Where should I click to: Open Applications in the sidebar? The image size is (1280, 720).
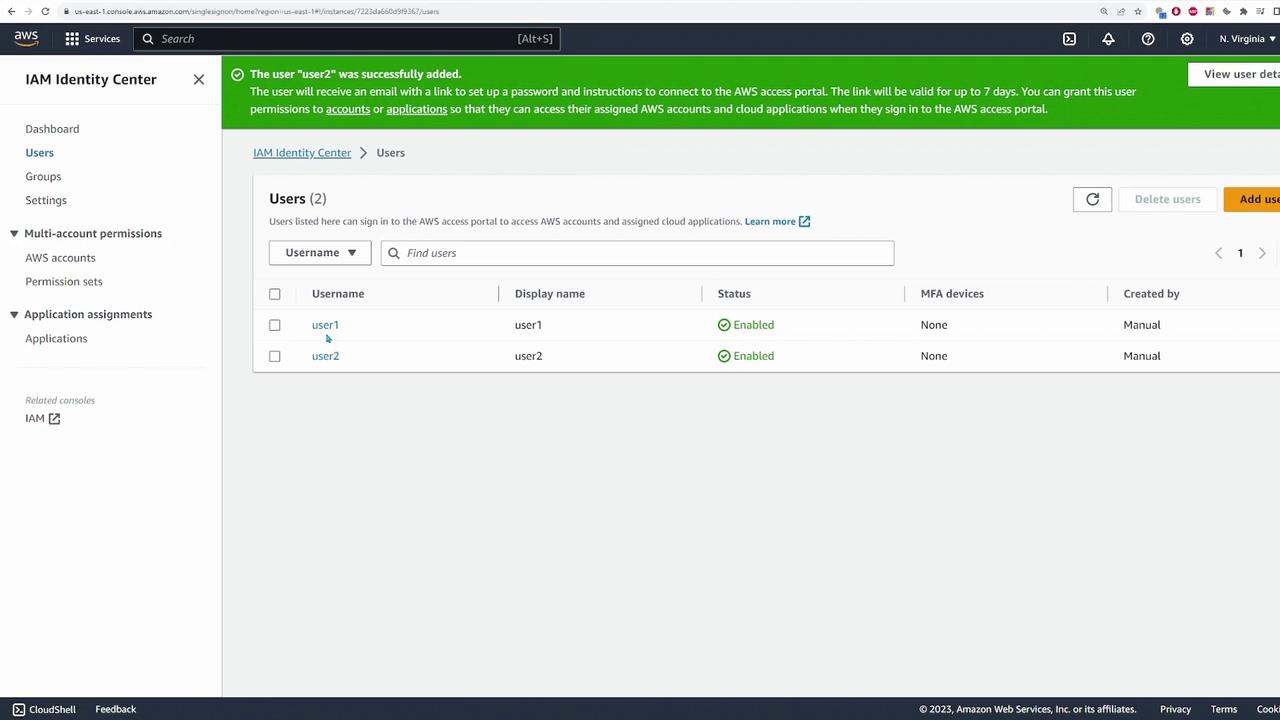click(x=56, y=339)
